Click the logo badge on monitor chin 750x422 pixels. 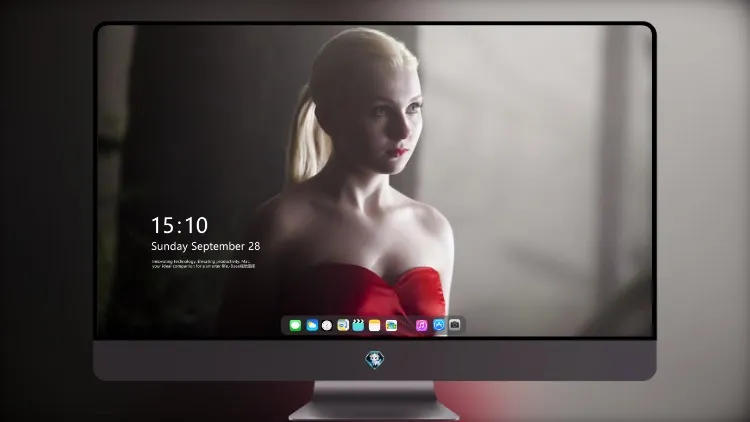tap(375, 360)
